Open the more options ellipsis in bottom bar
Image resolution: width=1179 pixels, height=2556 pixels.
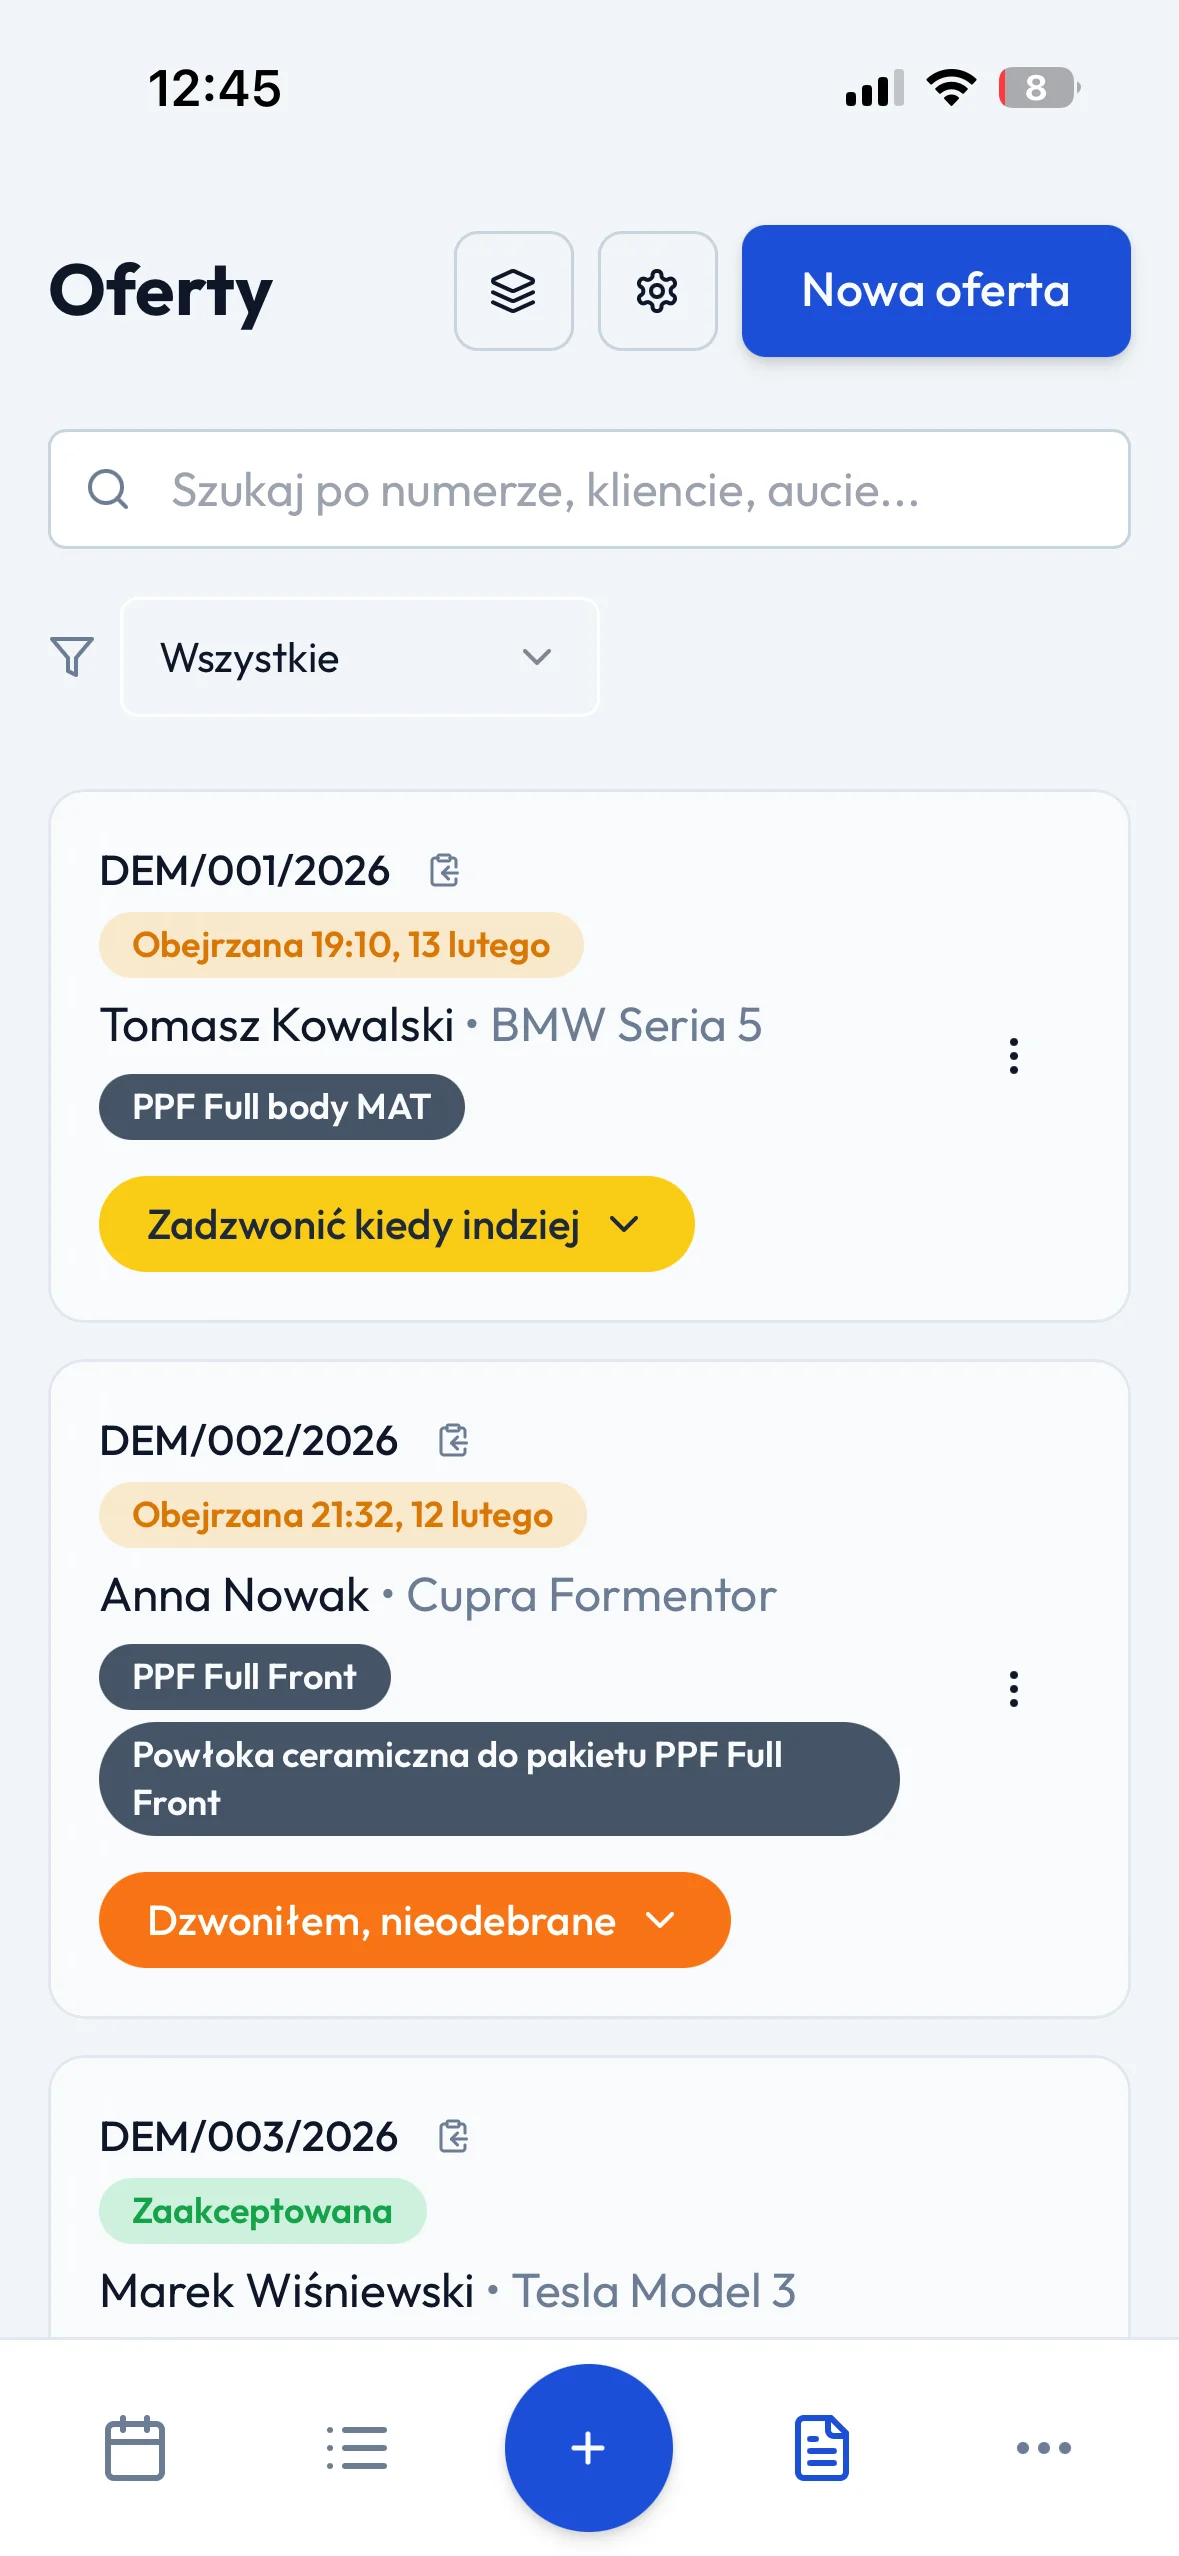click(x=1043, y=2447)
